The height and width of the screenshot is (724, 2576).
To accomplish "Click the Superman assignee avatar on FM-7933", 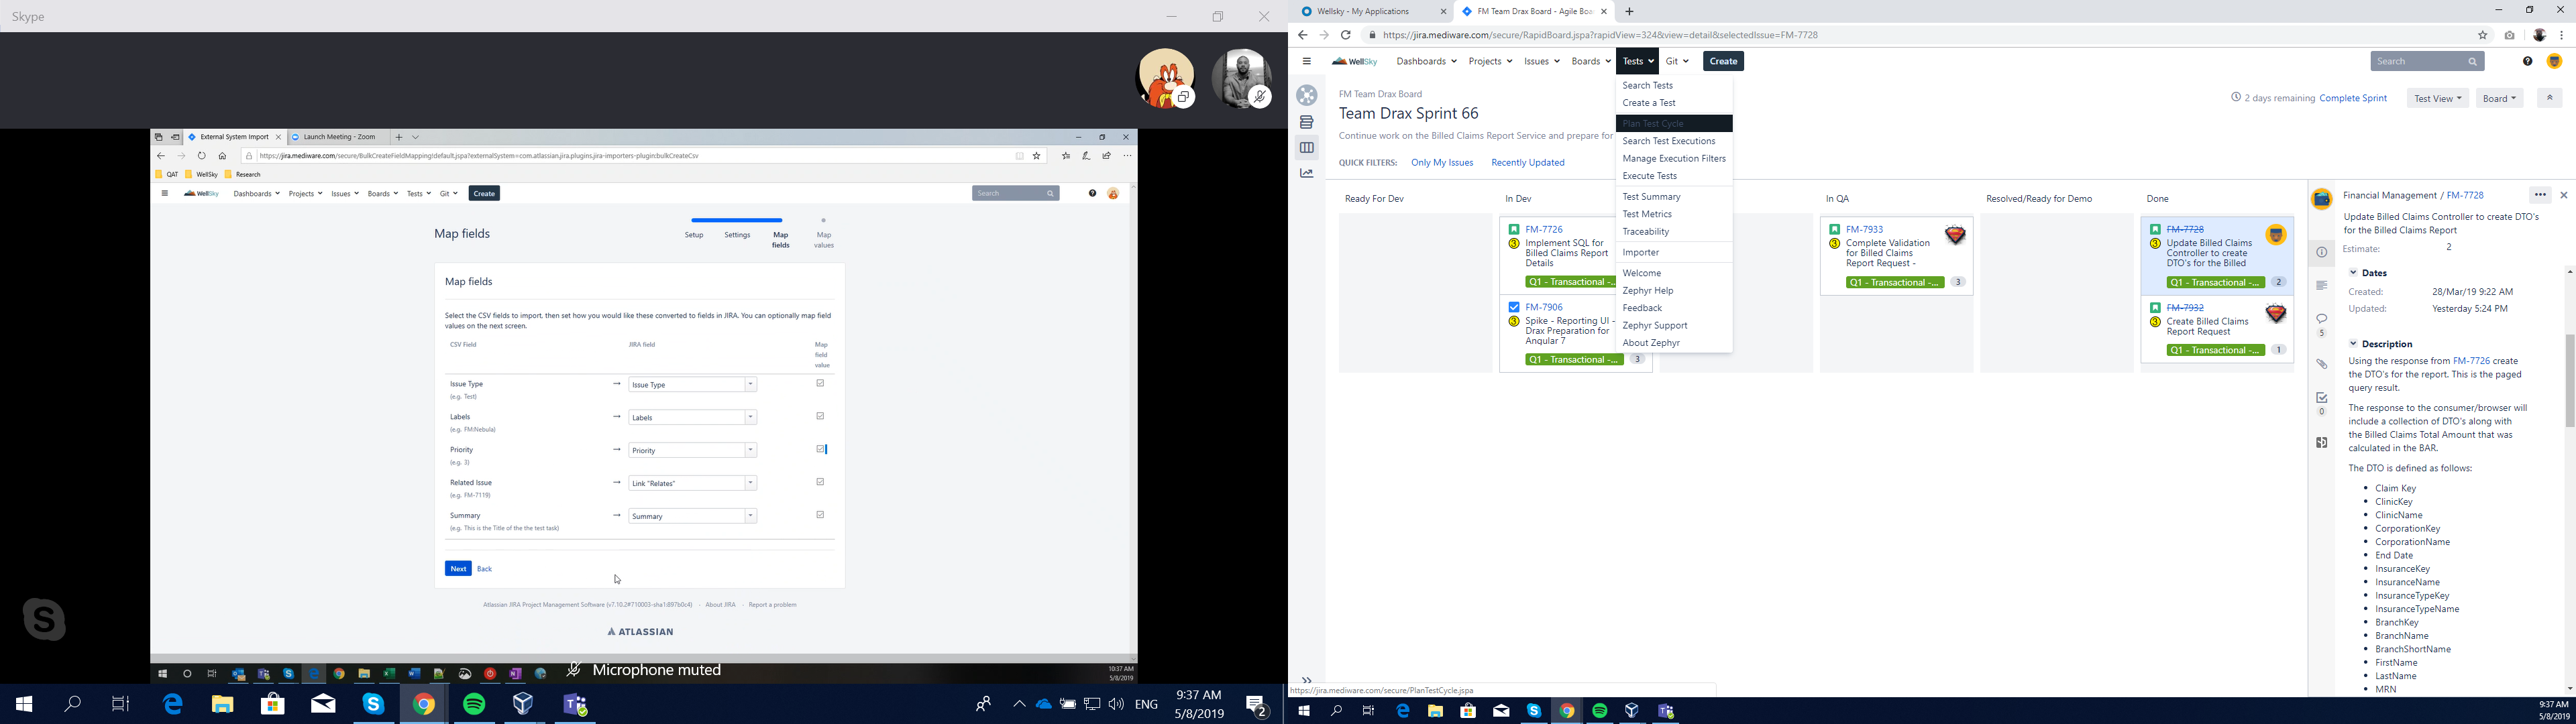I will (x=1955, y=236).
